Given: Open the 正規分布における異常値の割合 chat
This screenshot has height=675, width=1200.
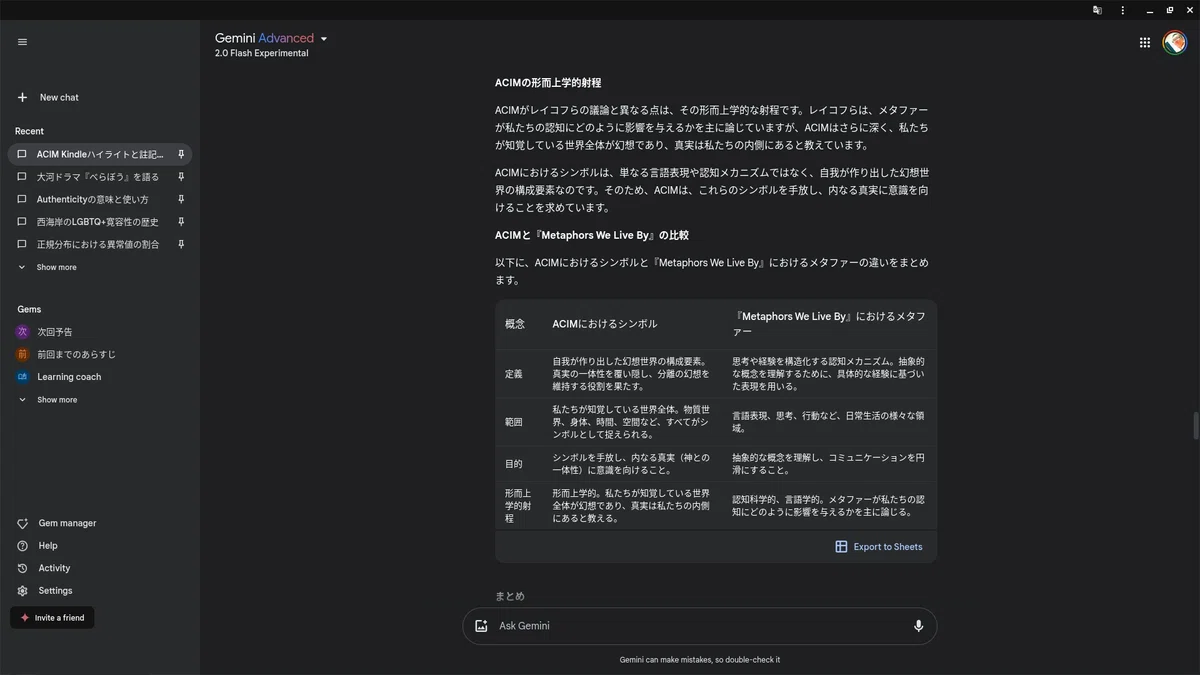Looking at the screenshot, I should (100, 244).
